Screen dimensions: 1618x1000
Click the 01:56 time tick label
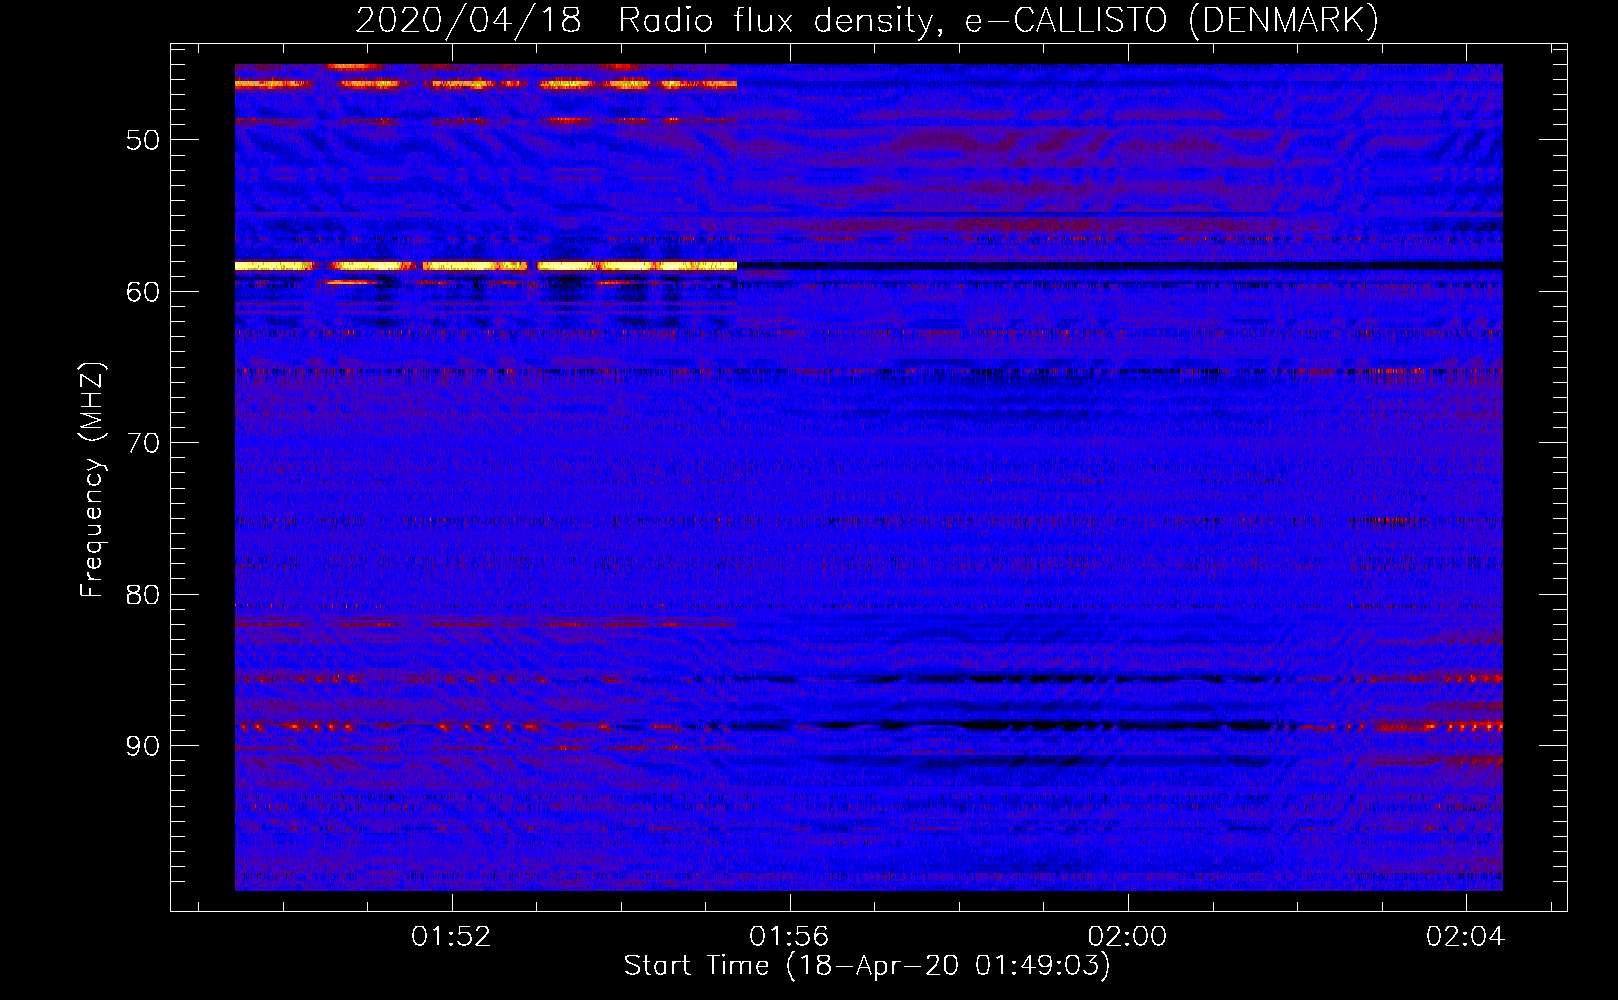(790, 937)
